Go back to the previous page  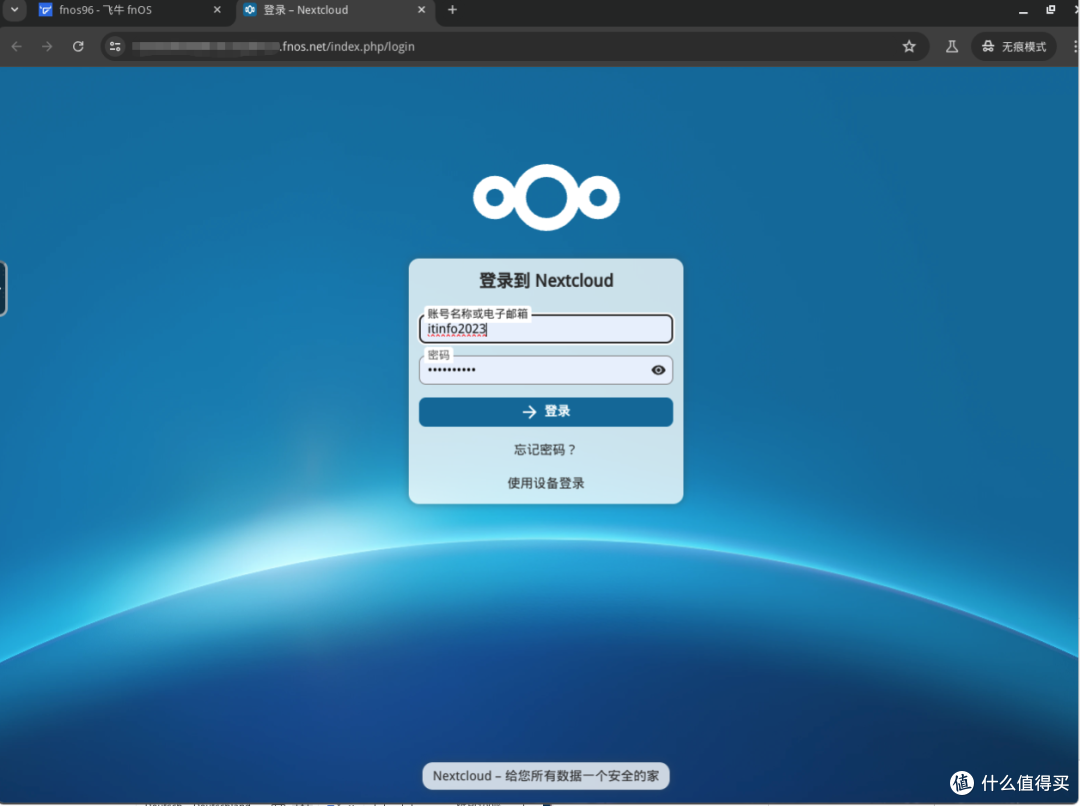click(x=17, y=46)
